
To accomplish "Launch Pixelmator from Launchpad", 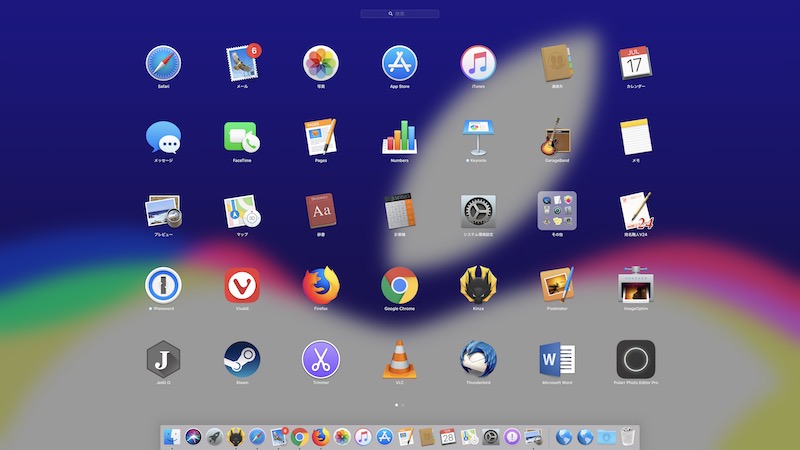I will click(557, 285).
